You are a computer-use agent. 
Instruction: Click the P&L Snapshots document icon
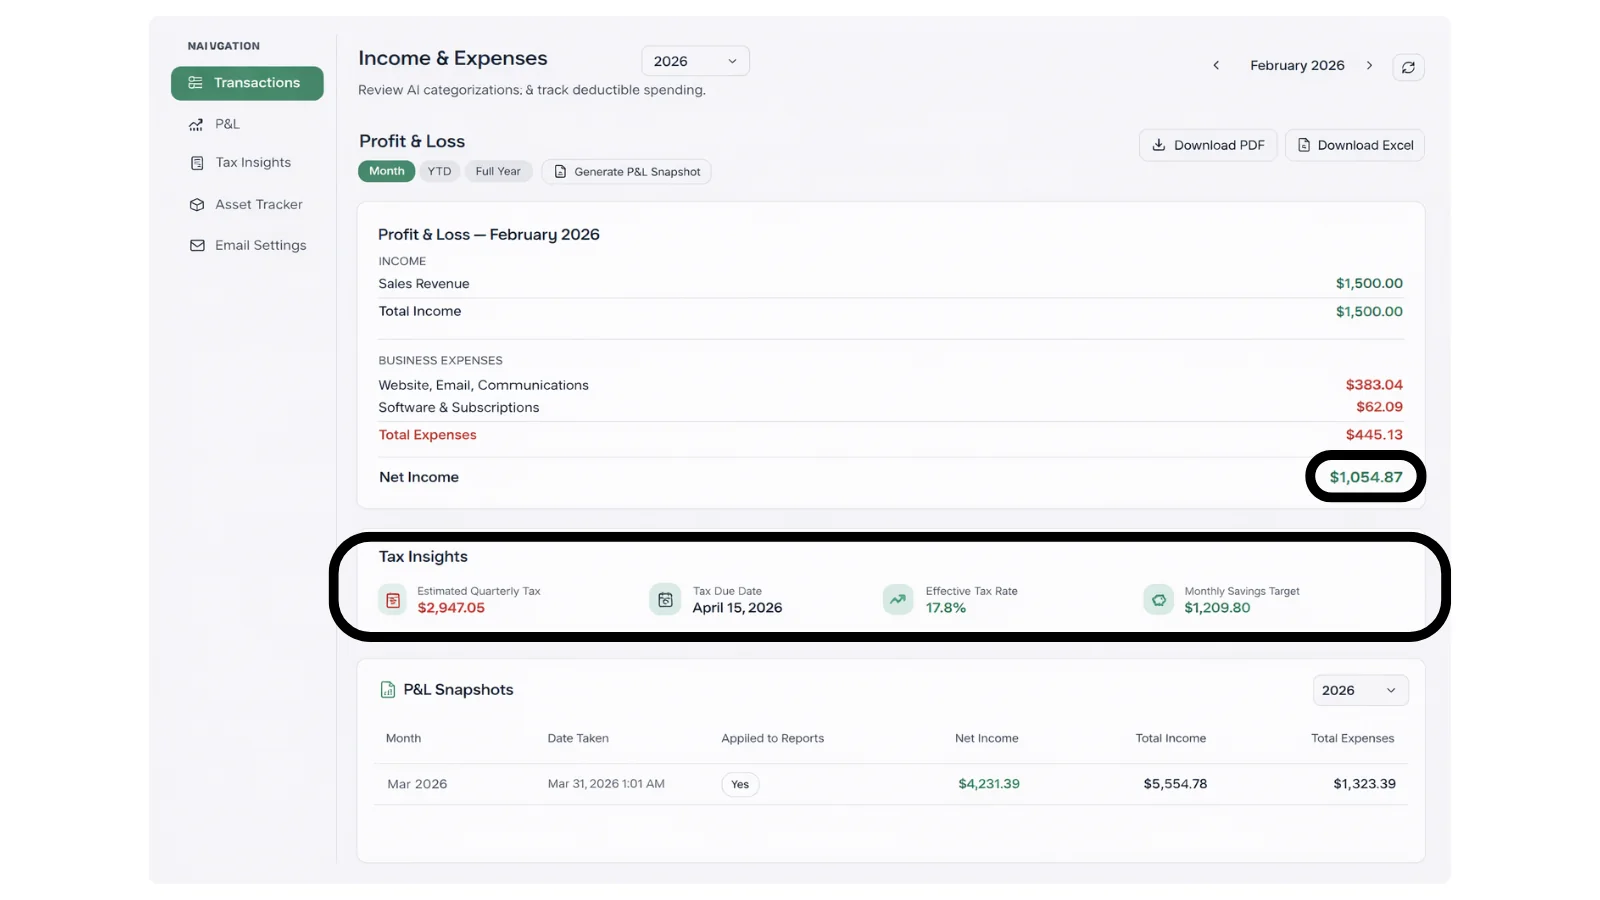click(x=388, y=690)
